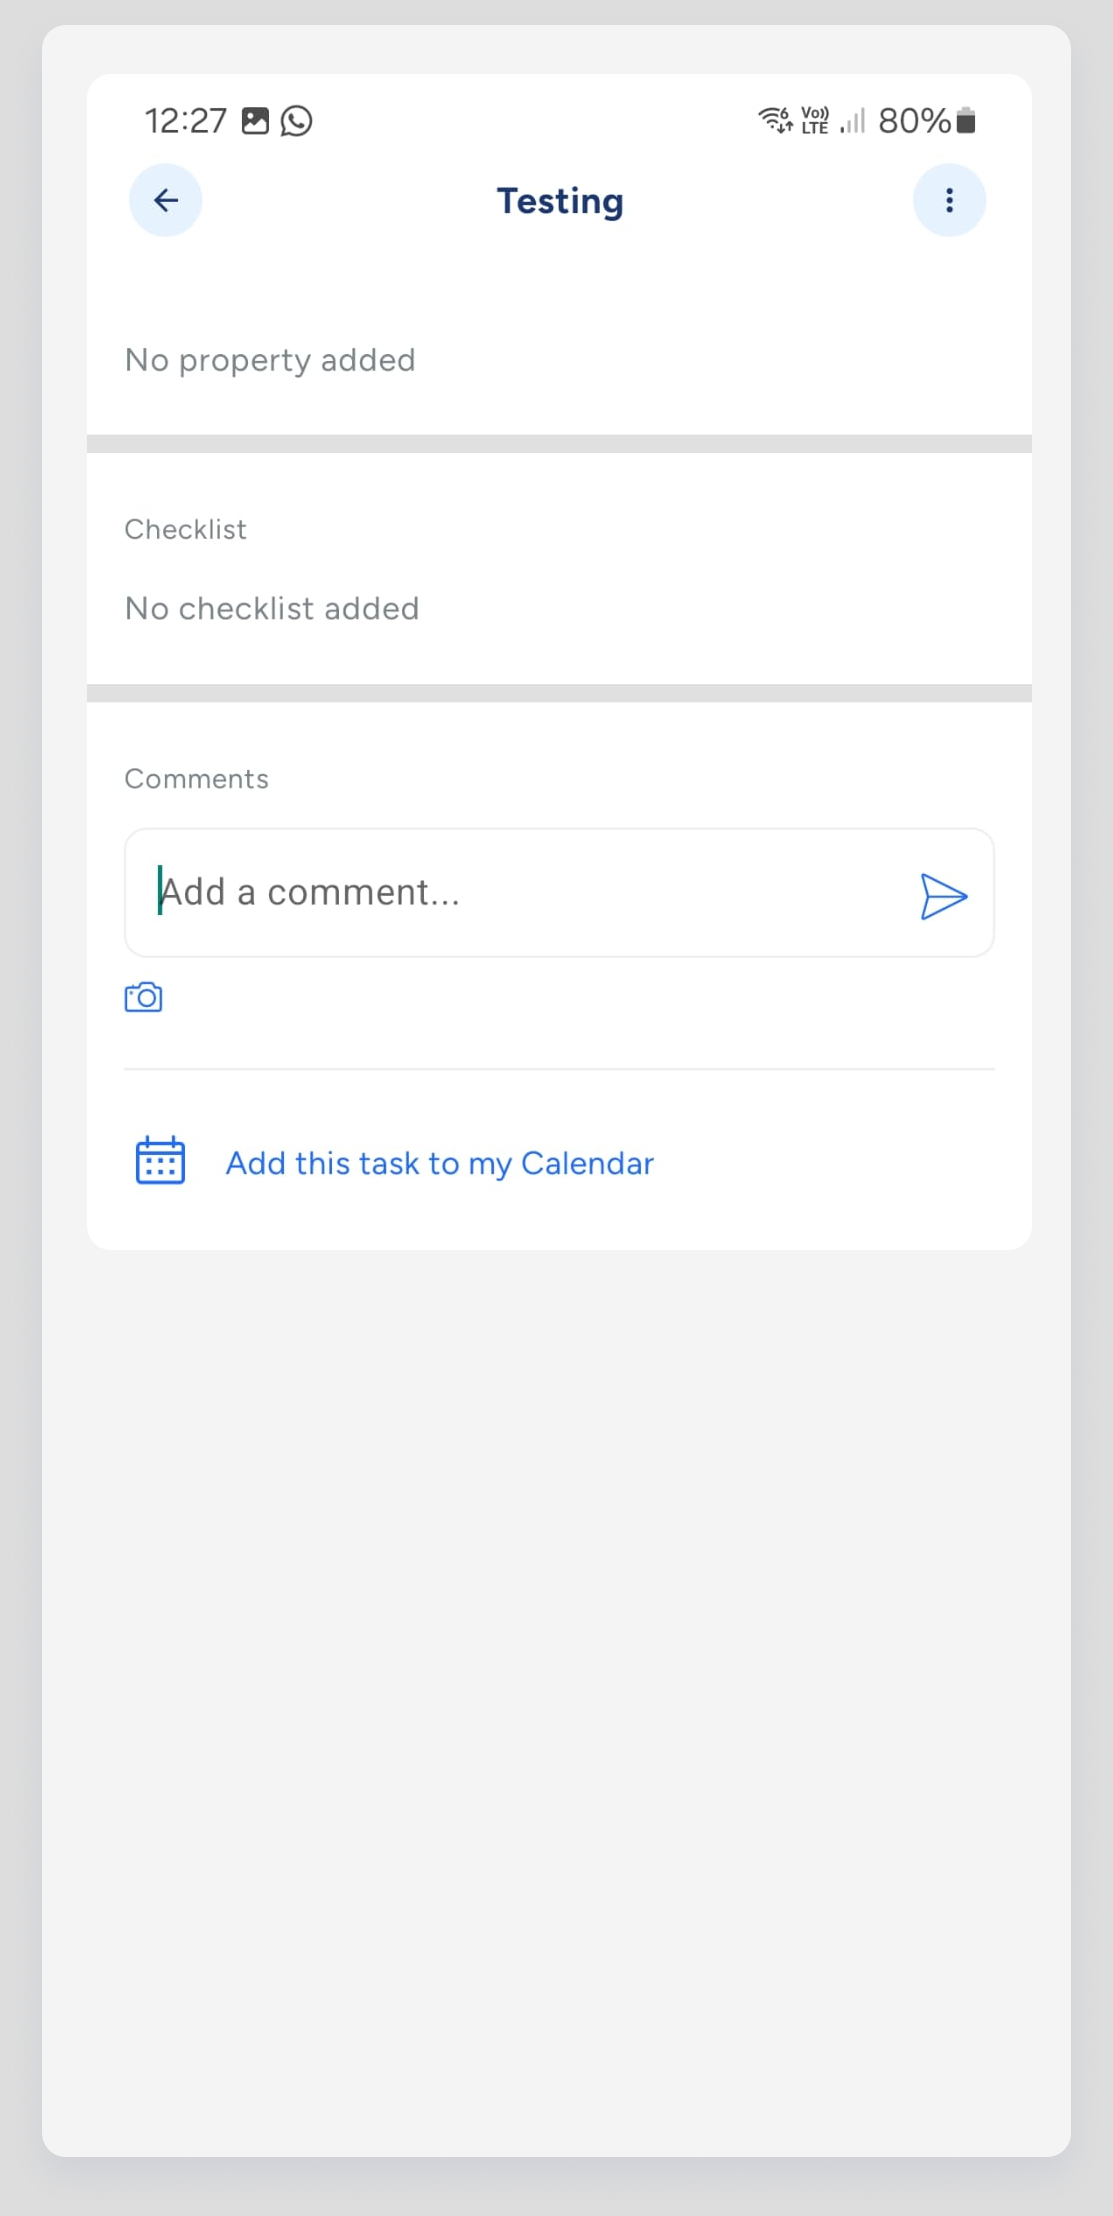Image resolution: width=1113 pixels, height=2216 pixels.
Task: Tap the cellular signal bars icon
Action: tap(853, 121)
